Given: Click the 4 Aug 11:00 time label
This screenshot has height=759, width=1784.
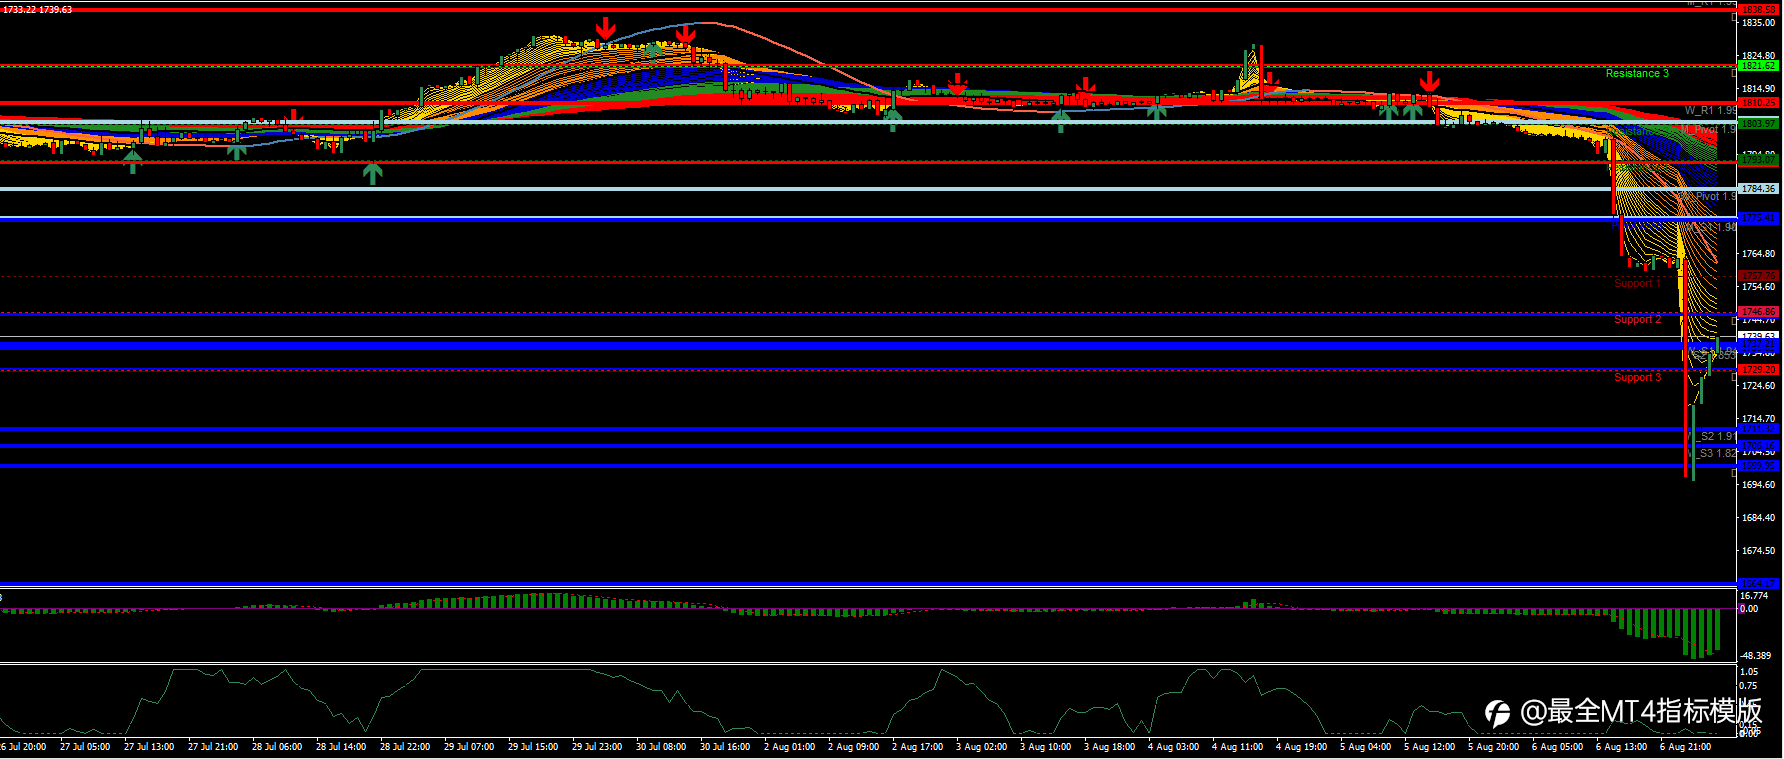Looking at the screenshot, I should pyautogui.click(x=1237, y=747).
